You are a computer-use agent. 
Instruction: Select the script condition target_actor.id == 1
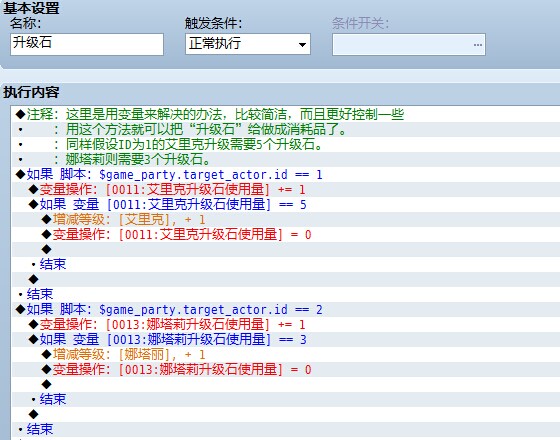pos(286,174)
